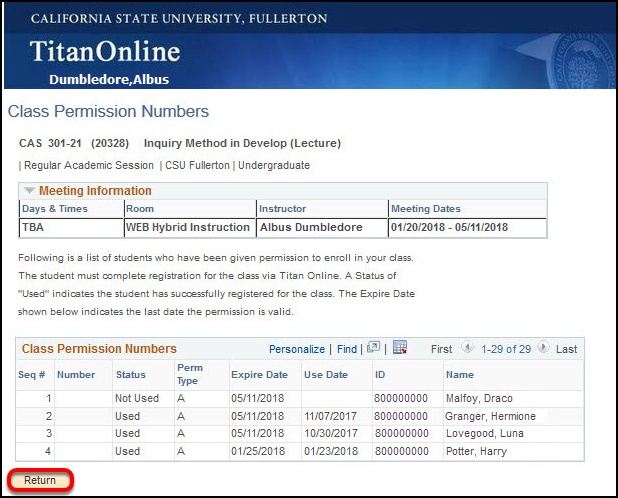This screenshot has height=498, width=618.
Task: Click class title CAS 301-21 (20328)
Action: (x=74, y=143)
